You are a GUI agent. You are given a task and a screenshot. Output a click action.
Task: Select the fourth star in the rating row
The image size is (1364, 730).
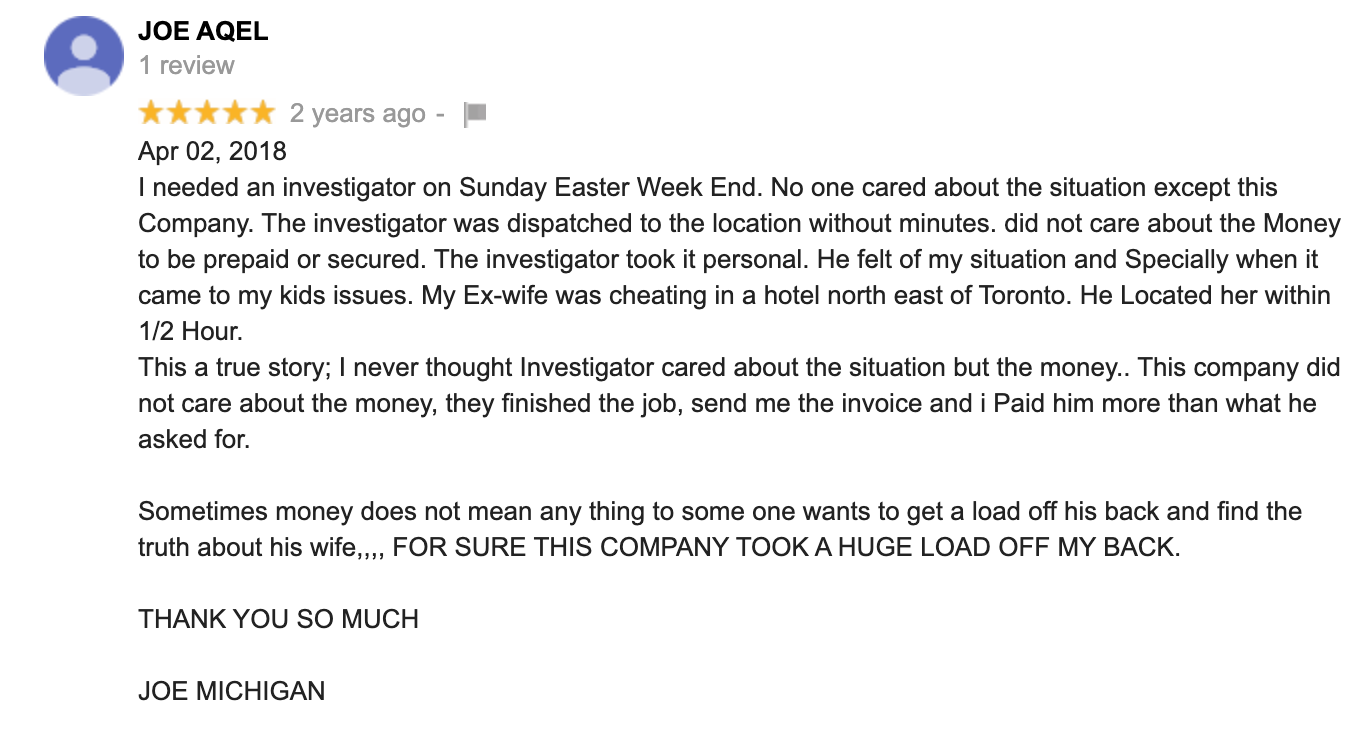pyautogui.click(x=234, y=112)
